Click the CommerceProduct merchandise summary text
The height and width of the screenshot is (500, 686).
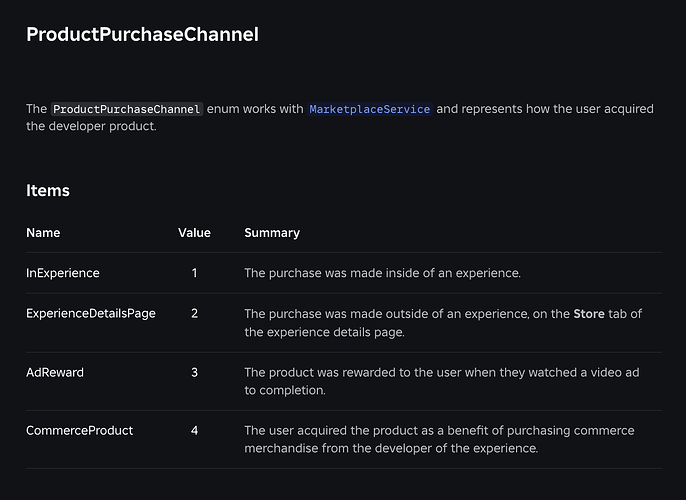pyautogui.click(x=439, y=439)
